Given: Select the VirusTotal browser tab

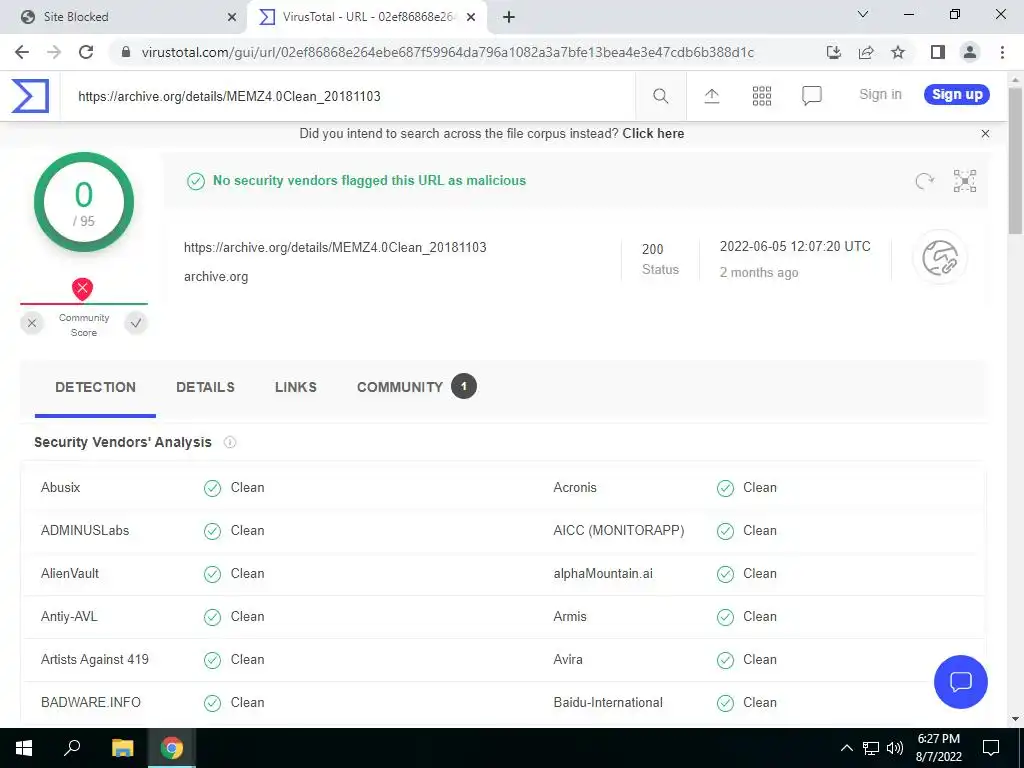Looking at the screenshot, I should pos(368,17).
